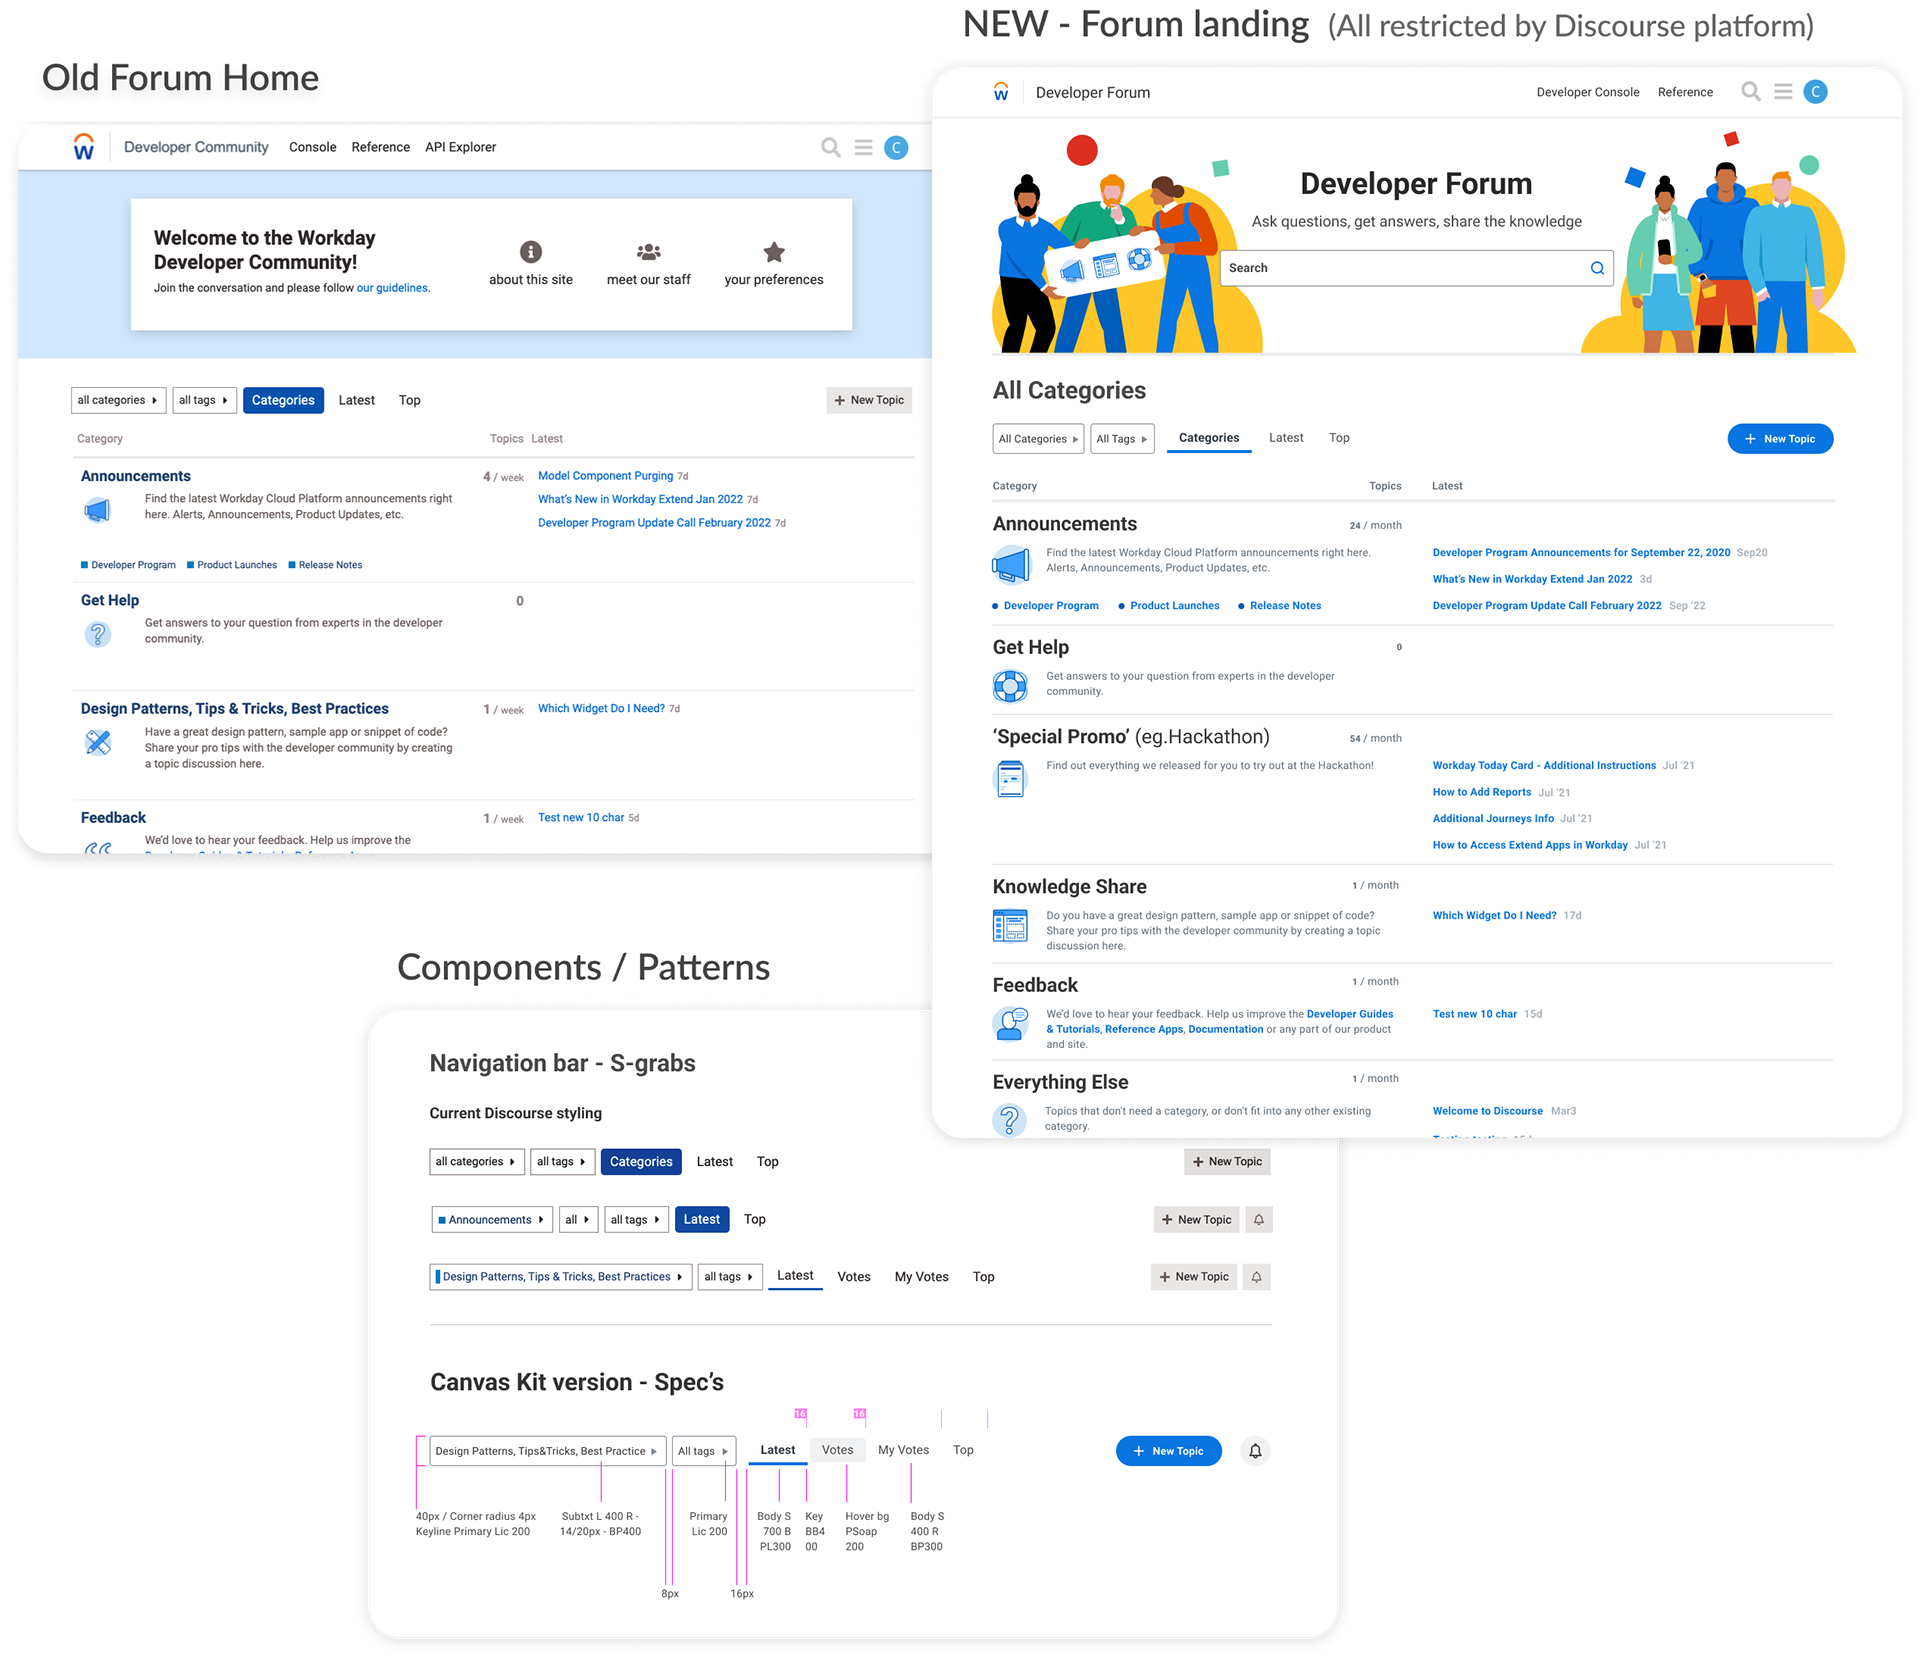The width and height of the screenshot is (1920, 1657).
Task: Select Top tab in new forum landing
Action: tap(1339, 438)
